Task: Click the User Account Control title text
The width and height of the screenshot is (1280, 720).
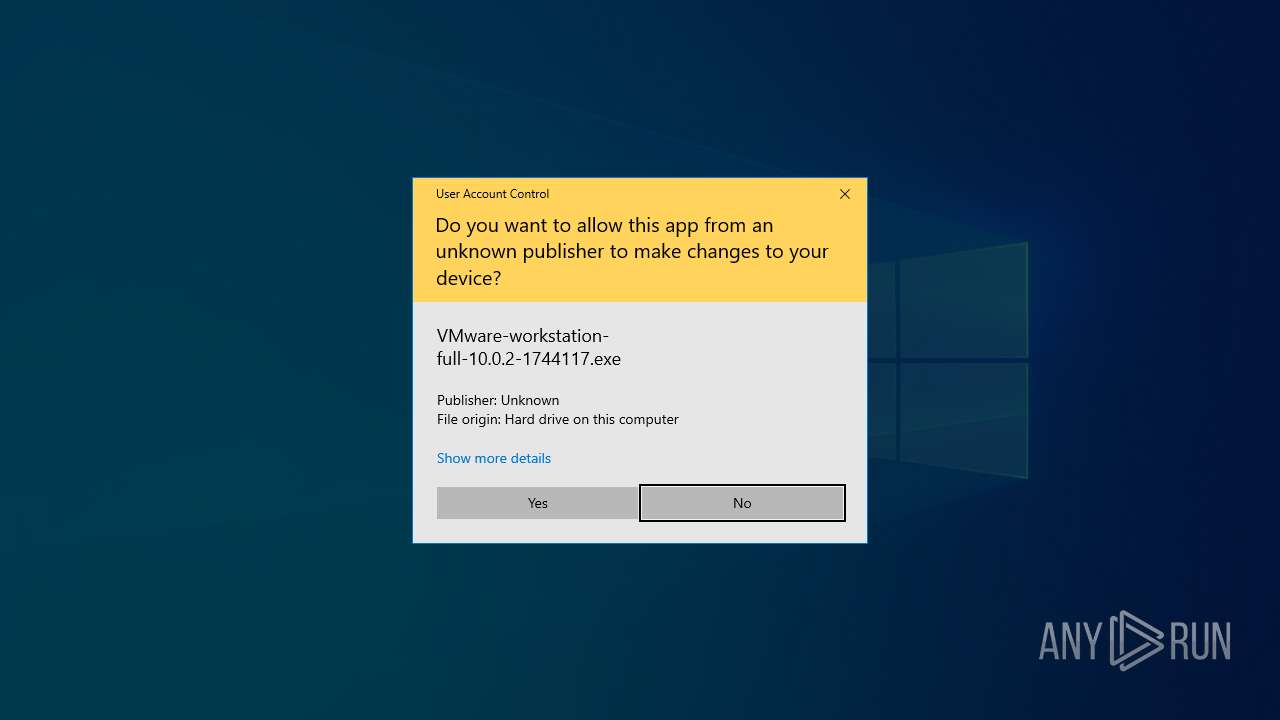Action: pos(492,194)
